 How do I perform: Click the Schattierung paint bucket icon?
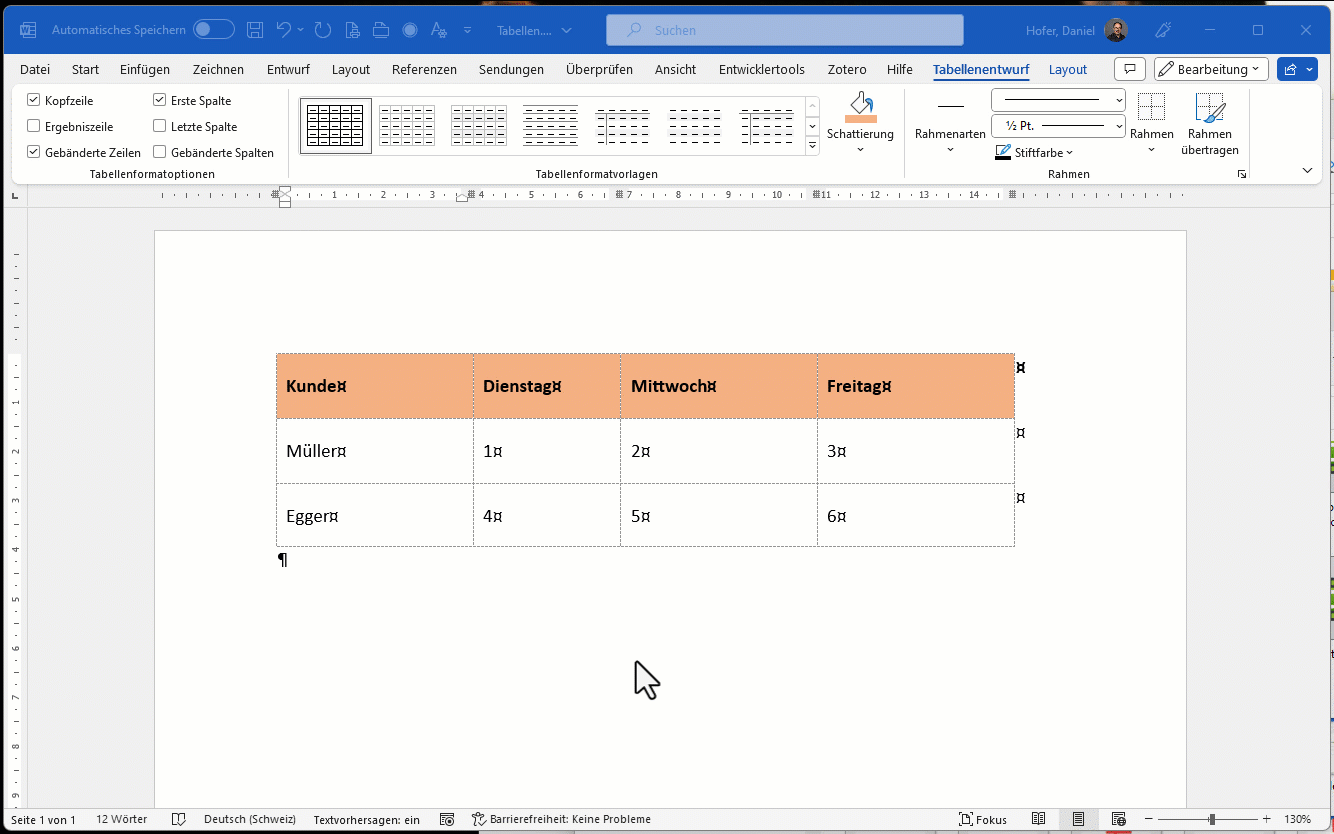click(860, 107)
